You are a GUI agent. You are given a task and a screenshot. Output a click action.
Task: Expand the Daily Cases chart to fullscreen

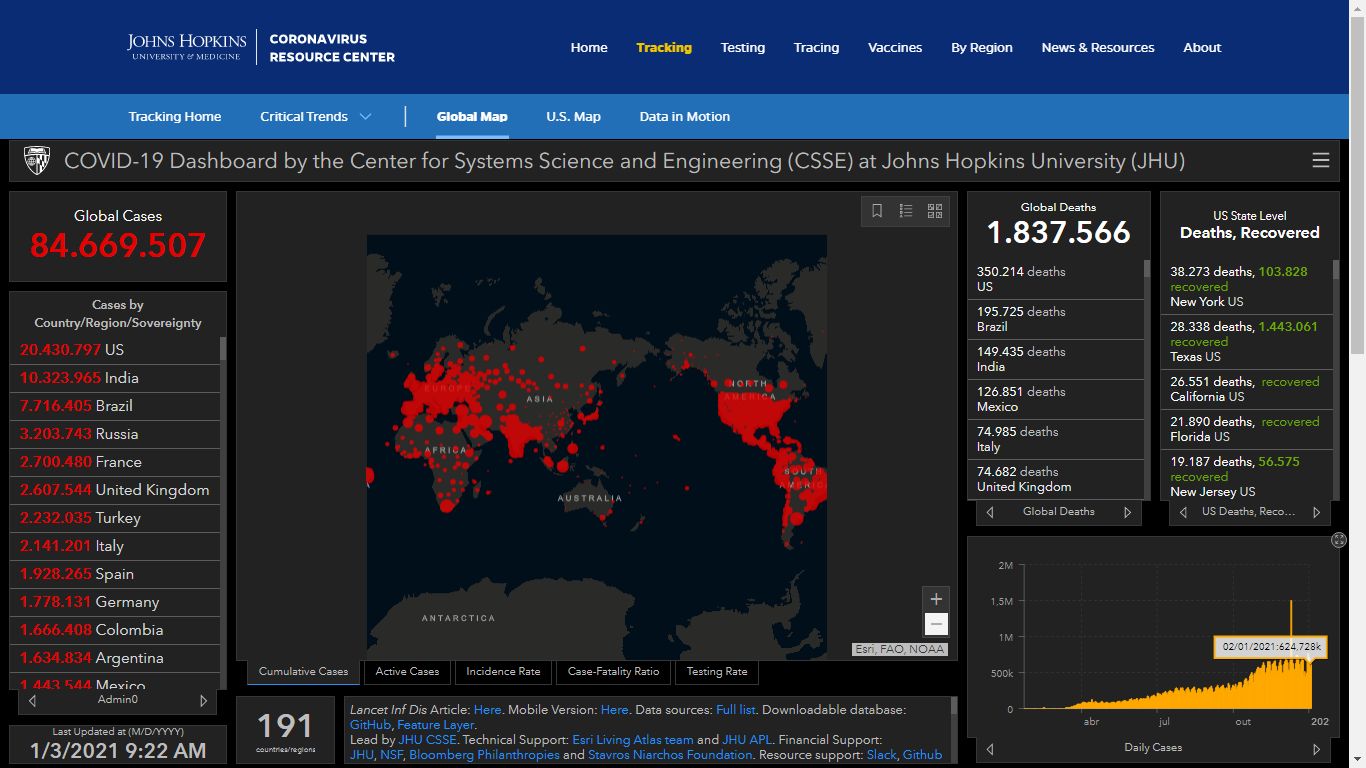1339,540
